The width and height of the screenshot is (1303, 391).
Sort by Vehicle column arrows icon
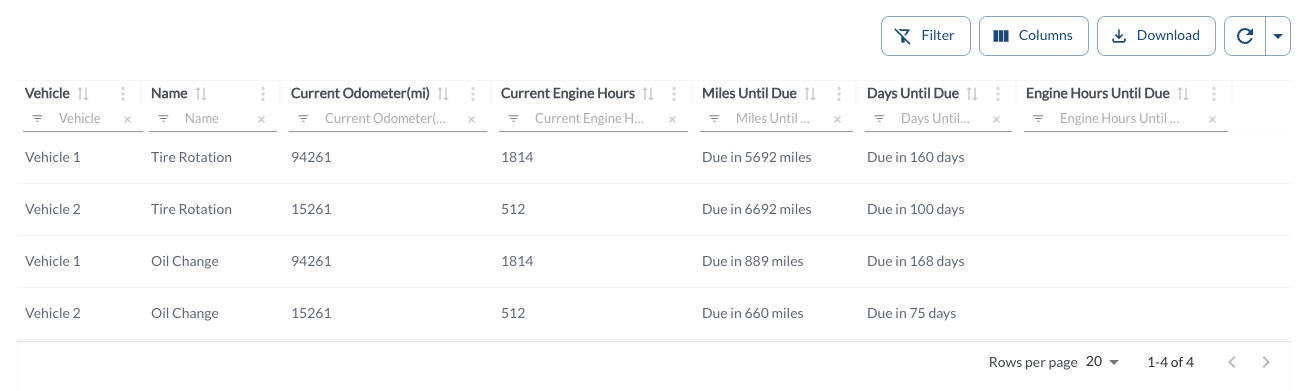pyautogui.click(x=84, y=94)
